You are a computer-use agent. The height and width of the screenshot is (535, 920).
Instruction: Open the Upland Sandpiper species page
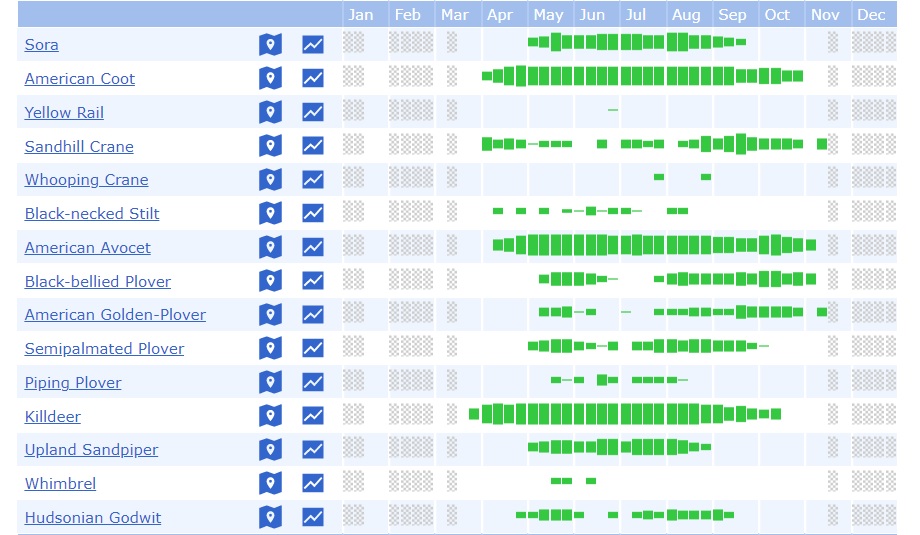[91, 450]
